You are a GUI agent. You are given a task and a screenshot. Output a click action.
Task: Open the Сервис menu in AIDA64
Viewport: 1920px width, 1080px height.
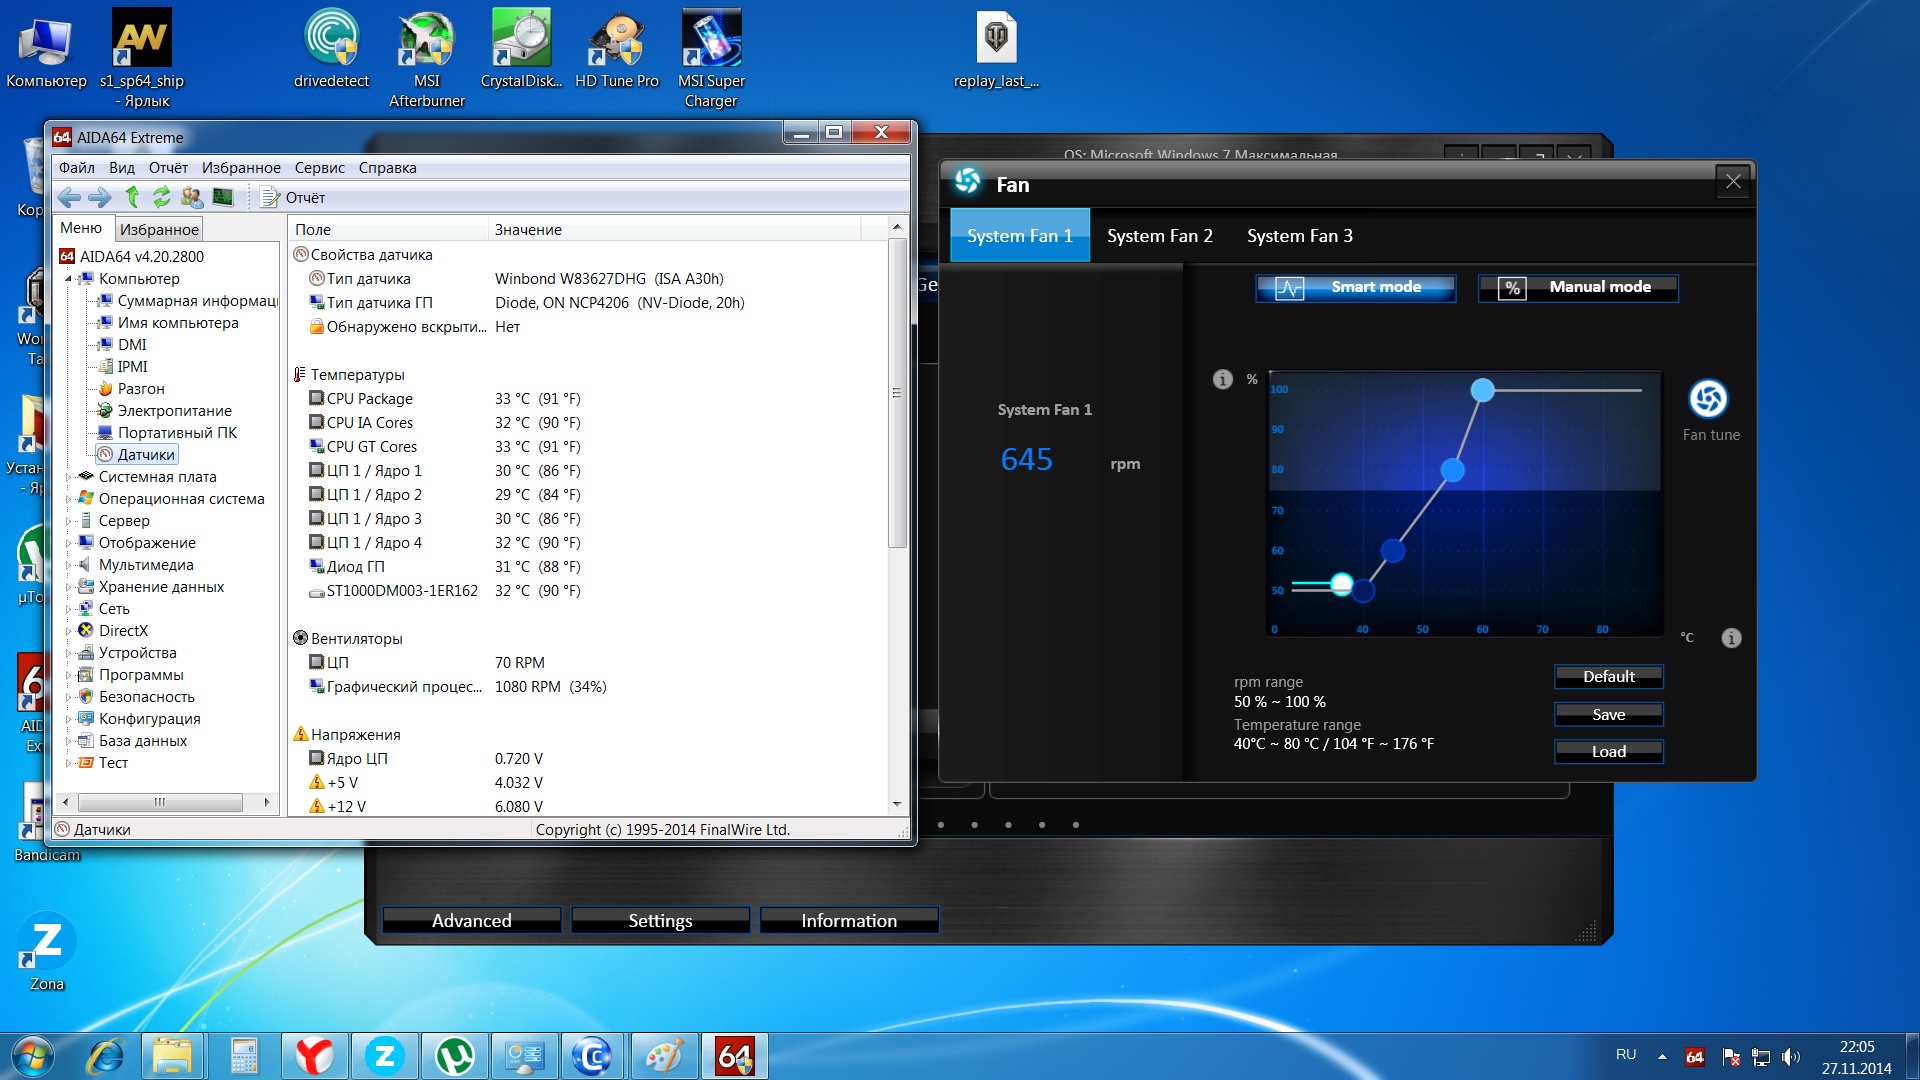click(x=319, y=168)
